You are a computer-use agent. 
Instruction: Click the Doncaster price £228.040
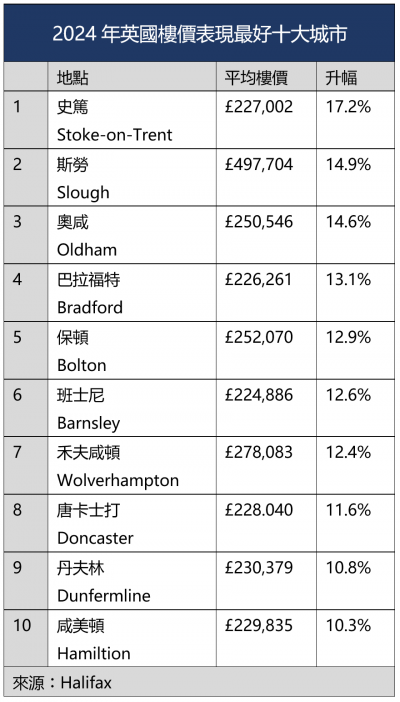coord(259,510)
